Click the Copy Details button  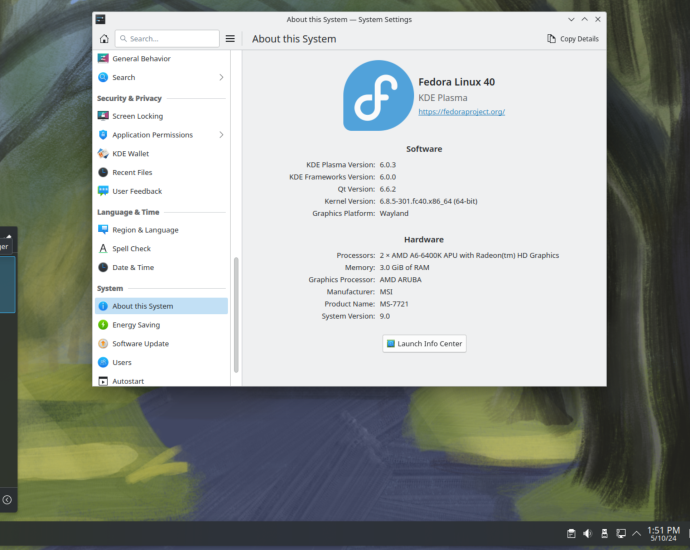point(573,39)
